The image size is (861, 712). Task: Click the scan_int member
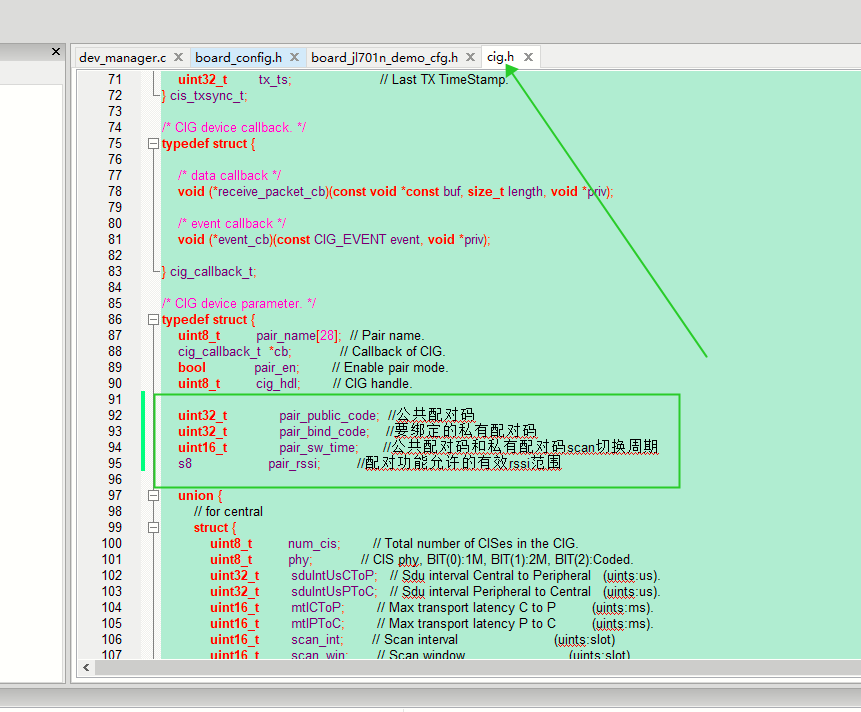(x=317, y=640)
